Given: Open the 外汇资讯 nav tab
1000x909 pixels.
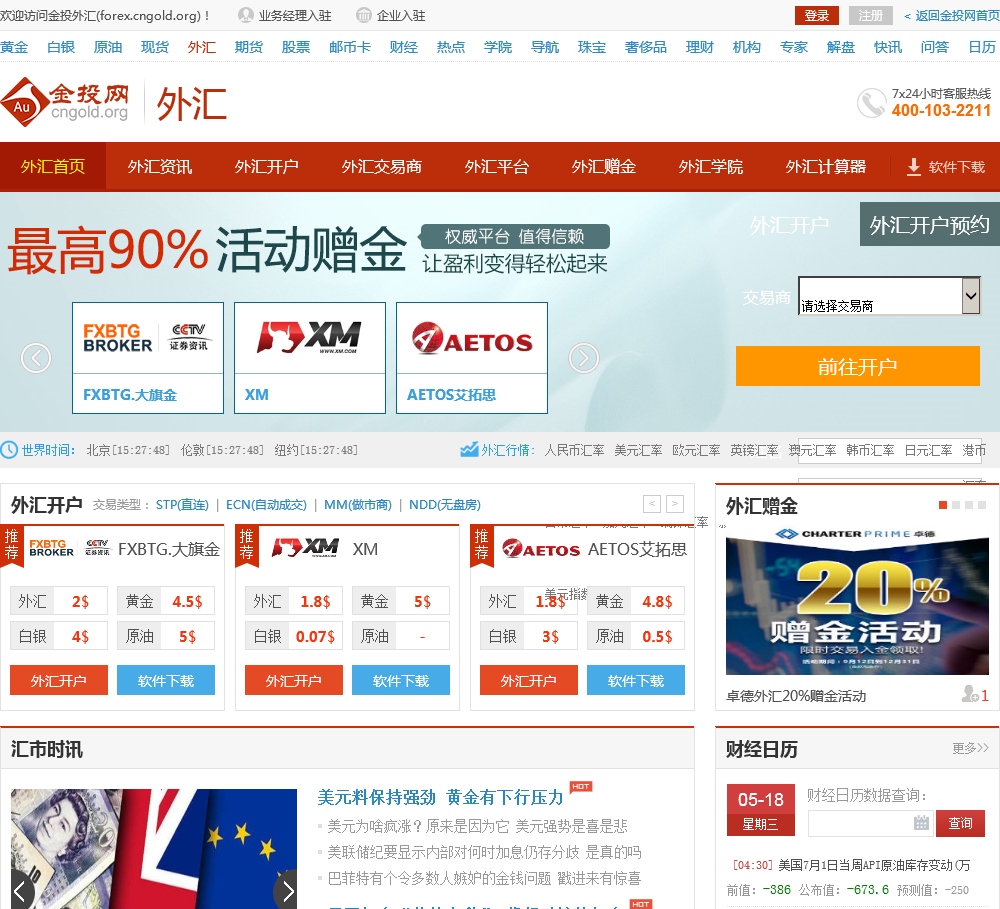Looking at the screenshot, I should pos(159,166).
